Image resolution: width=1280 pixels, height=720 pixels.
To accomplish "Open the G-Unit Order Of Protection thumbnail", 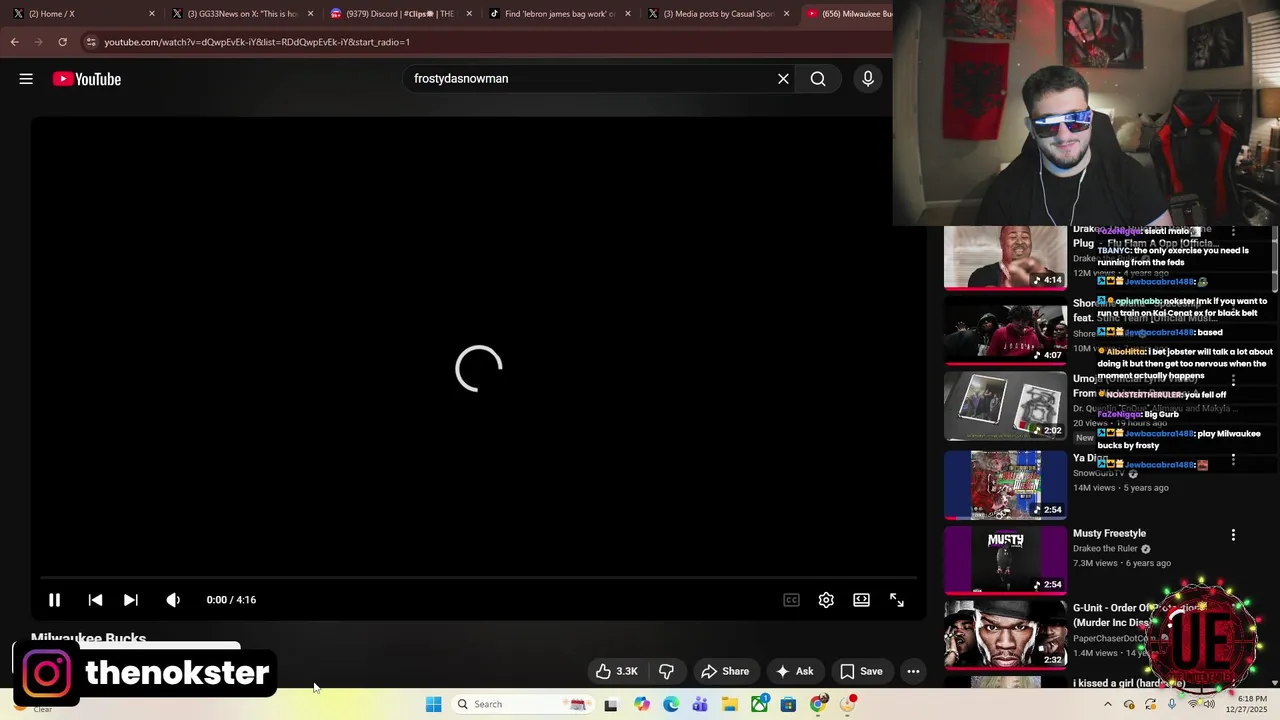I will pyautogui.click(x=1005, y=635).
